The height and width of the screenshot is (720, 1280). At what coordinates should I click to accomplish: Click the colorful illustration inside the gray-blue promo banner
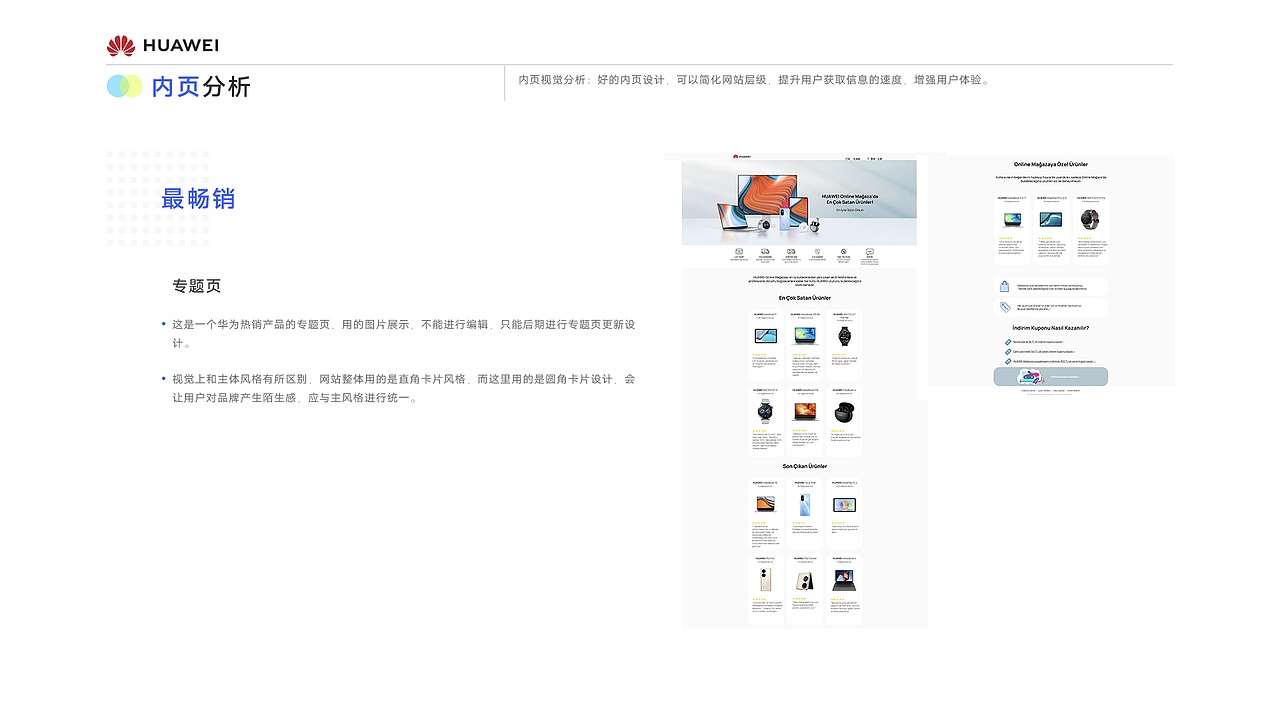1029,377
